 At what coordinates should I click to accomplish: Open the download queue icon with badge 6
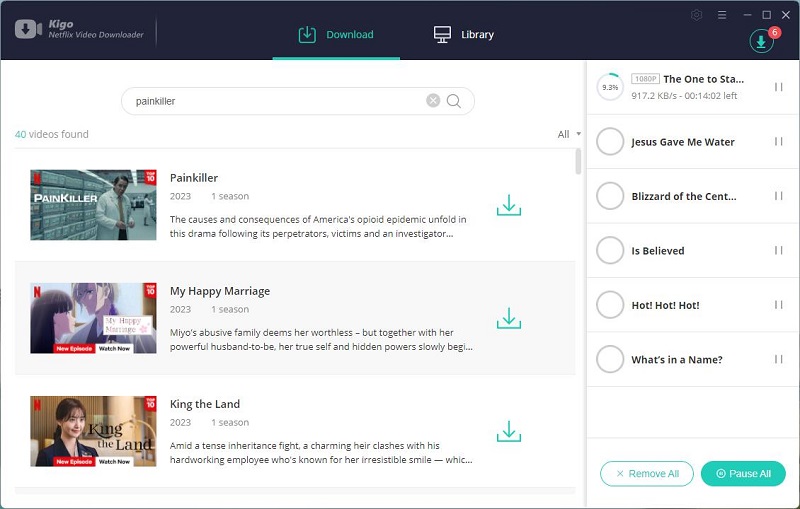point(761,42)
